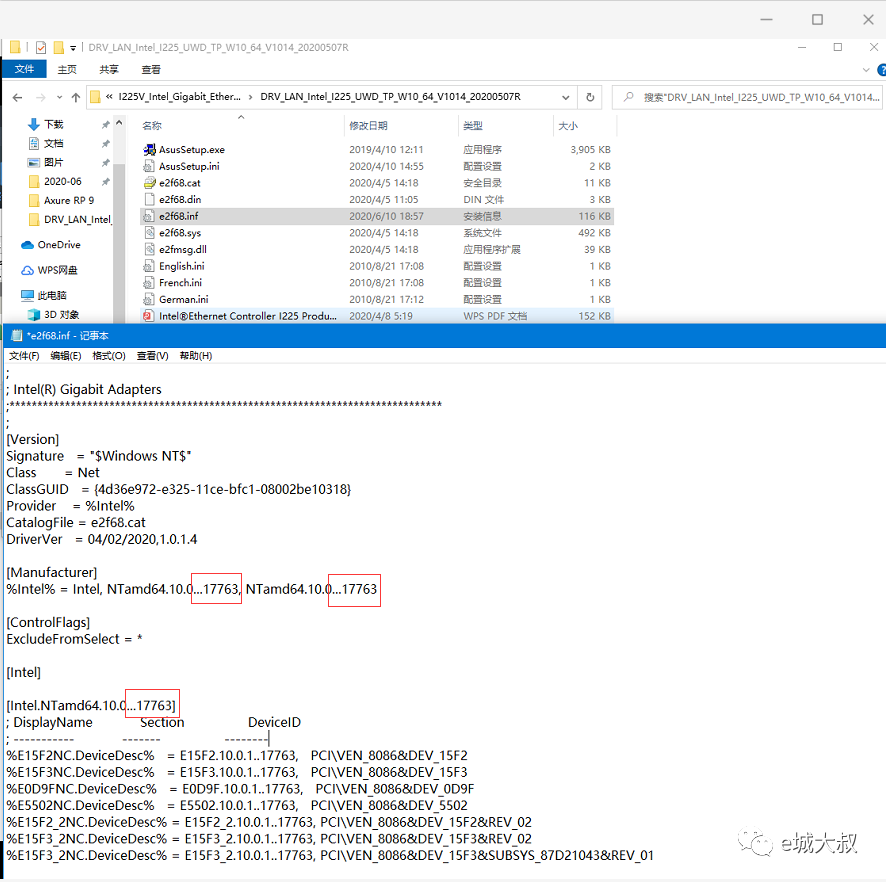Click the 2020/6/10 18:57 date cell
Viewport: 886px width, 882px height.
pos(386,216)
